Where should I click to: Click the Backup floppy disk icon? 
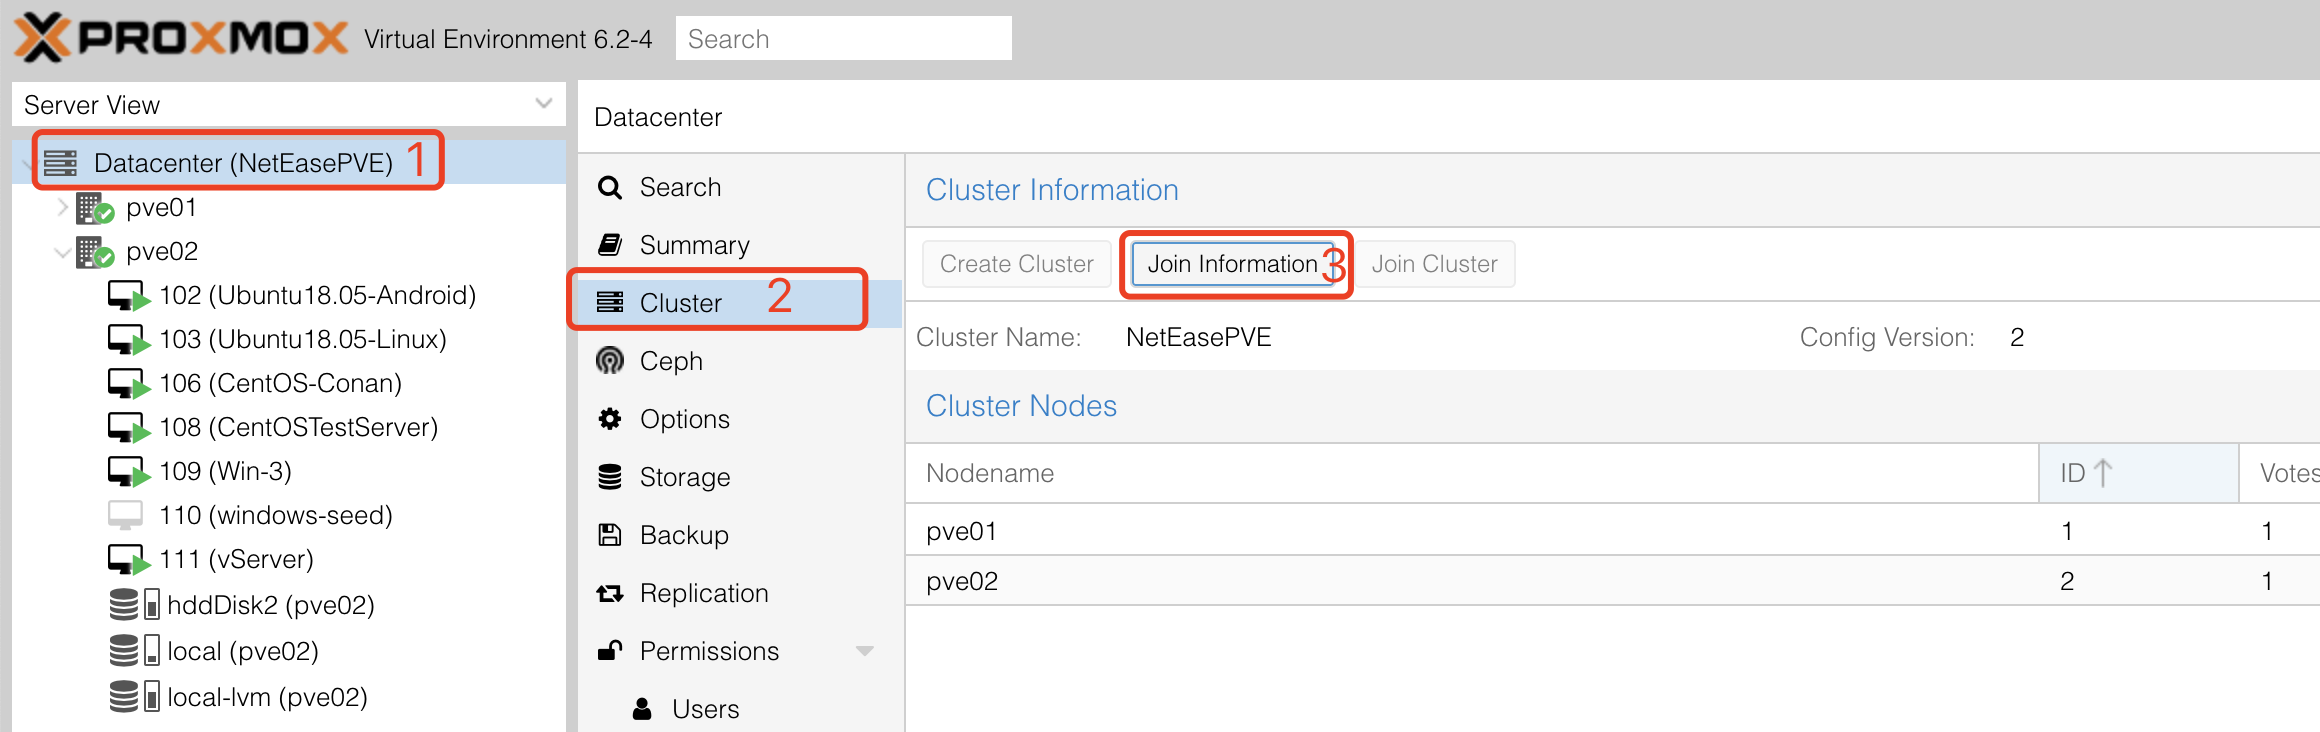610,535
